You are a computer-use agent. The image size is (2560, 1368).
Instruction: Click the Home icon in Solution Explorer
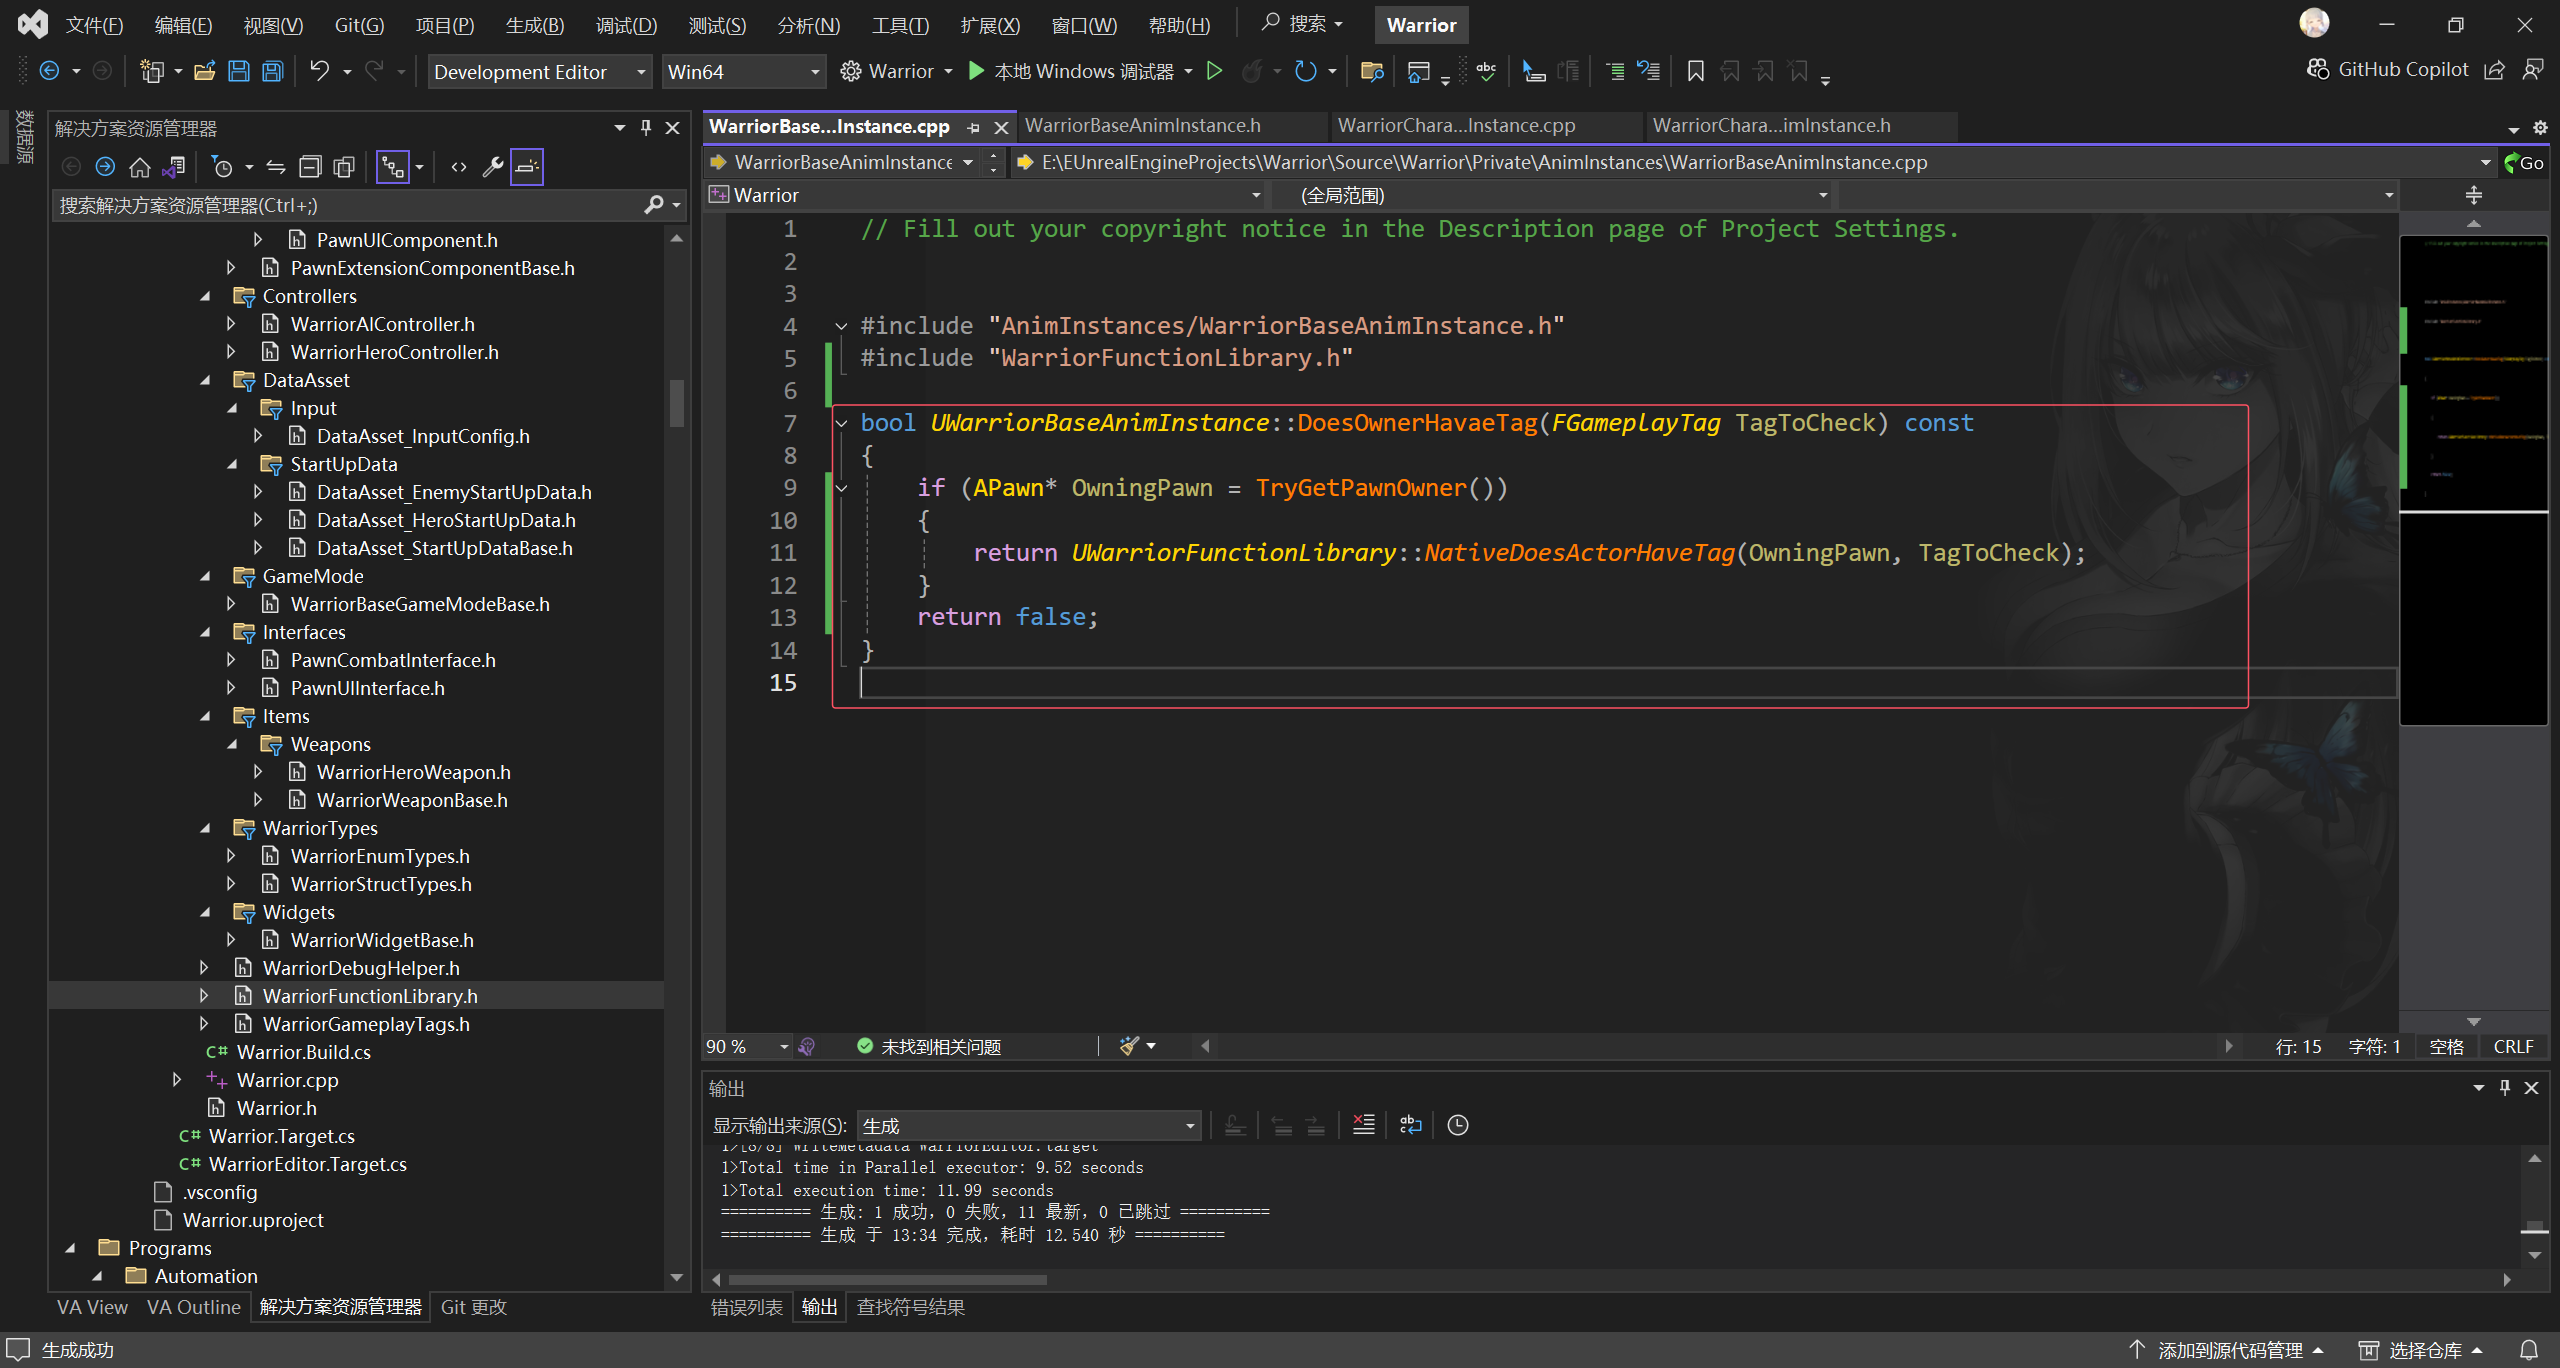[140, 167]
